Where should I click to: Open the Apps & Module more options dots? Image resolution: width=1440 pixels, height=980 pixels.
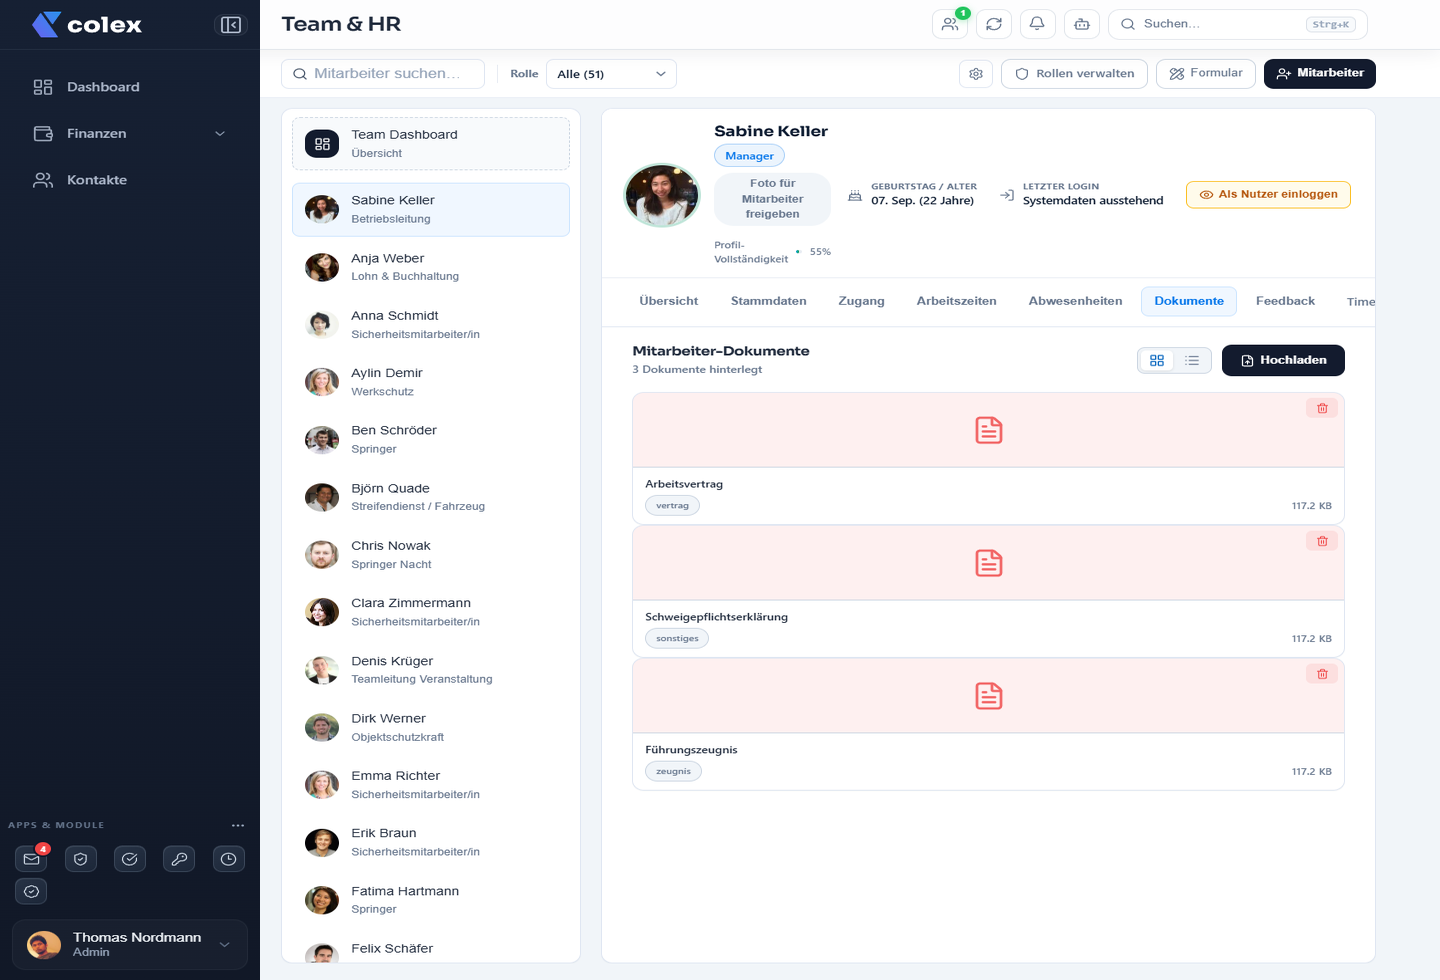(x=238, y=825)
